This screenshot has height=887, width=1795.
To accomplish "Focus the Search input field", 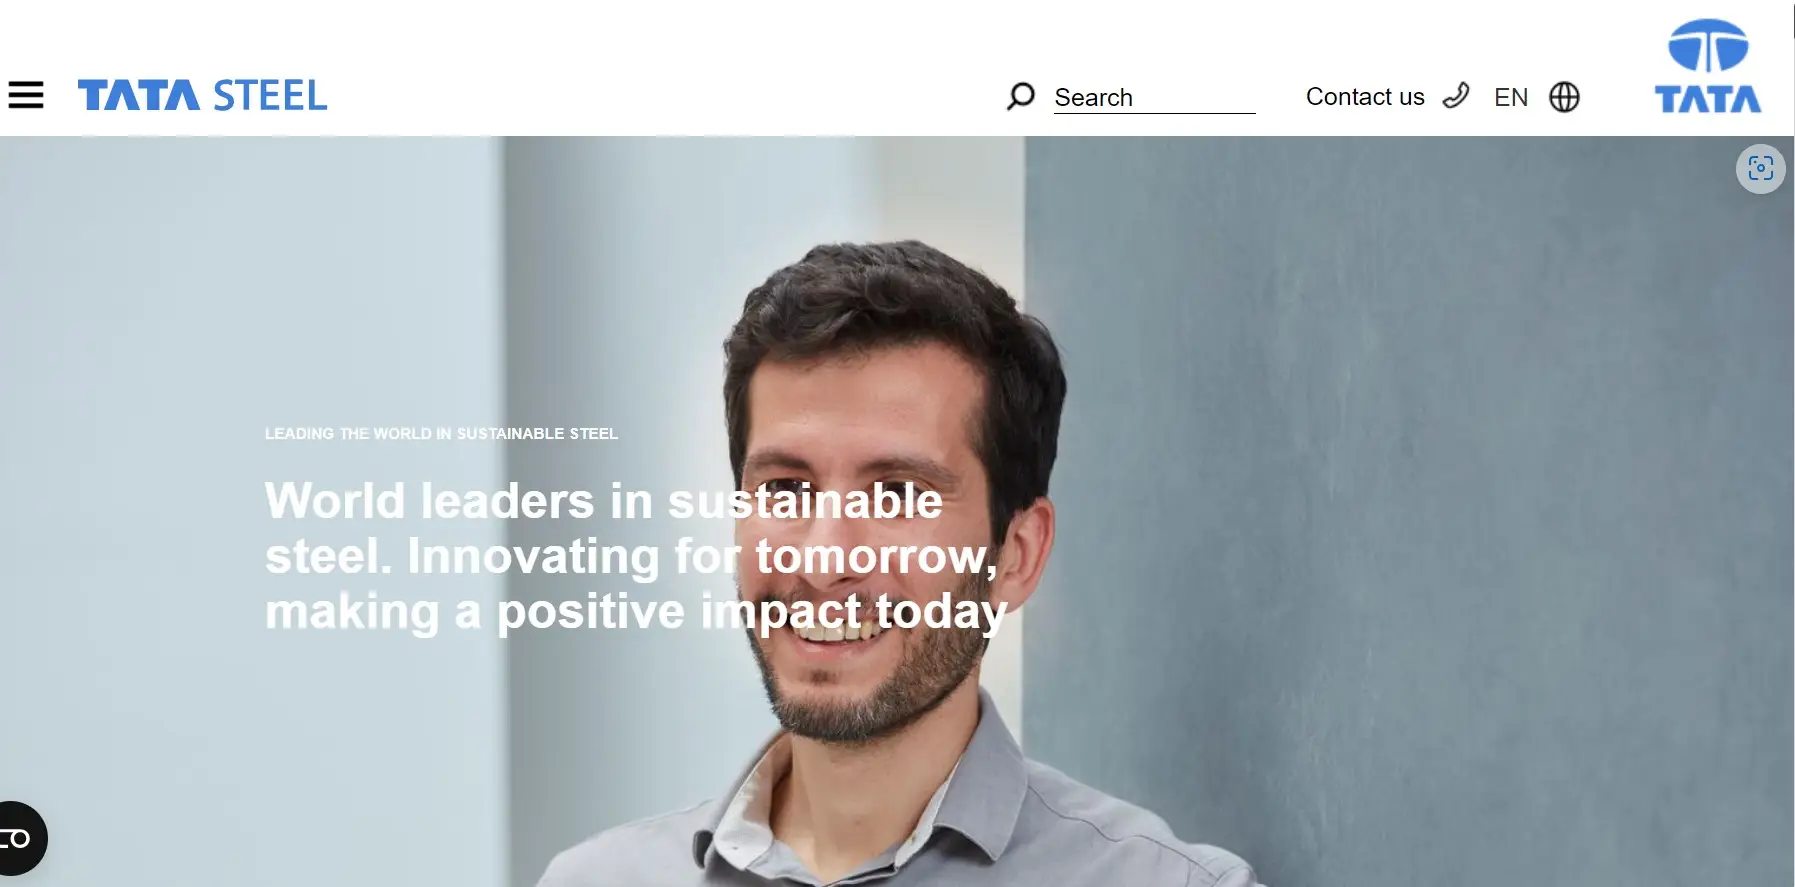I will 1154,97.
